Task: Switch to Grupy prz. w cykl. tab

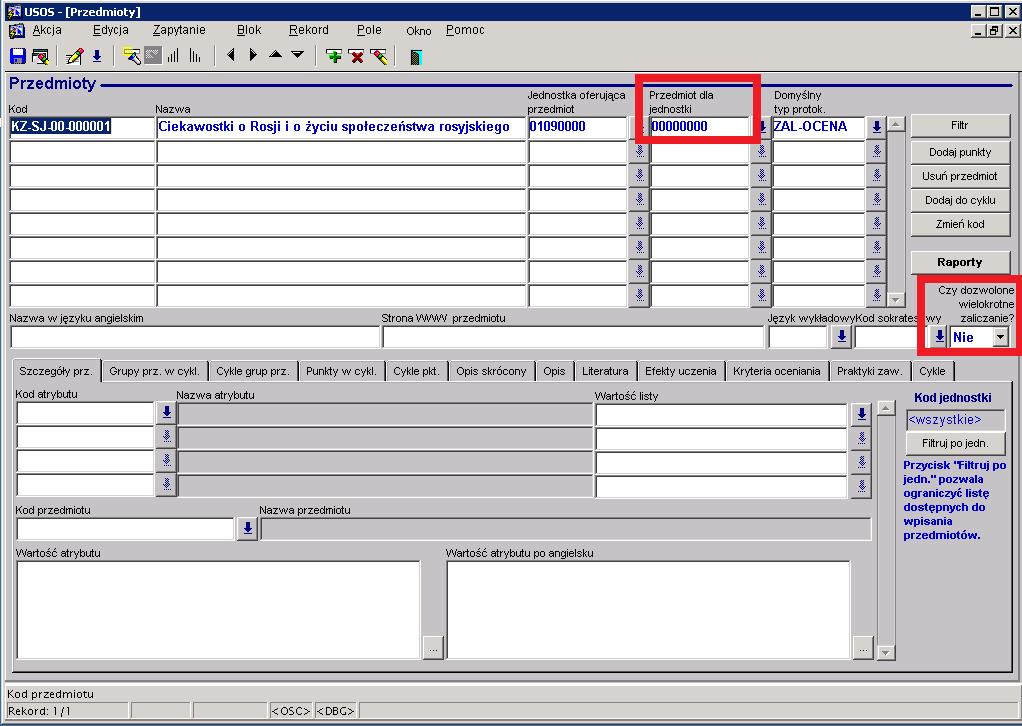Action: (x=154, y=371)
